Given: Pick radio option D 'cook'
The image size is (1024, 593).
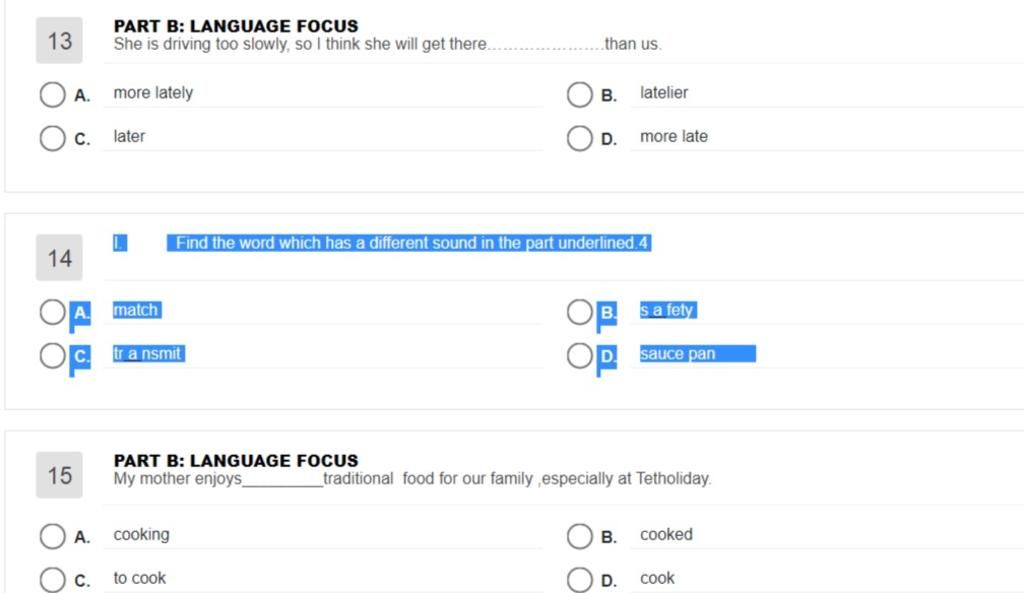Looking at the screenshot, I should [579, 579].
